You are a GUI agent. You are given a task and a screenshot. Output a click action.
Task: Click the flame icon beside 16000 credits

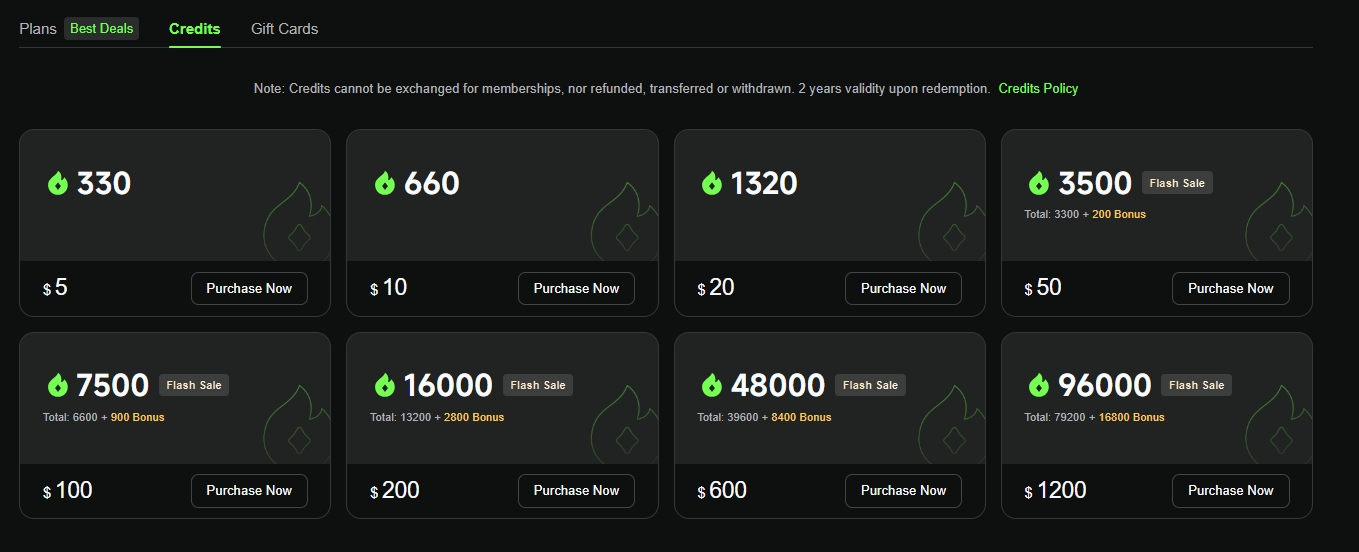(385, 385)
